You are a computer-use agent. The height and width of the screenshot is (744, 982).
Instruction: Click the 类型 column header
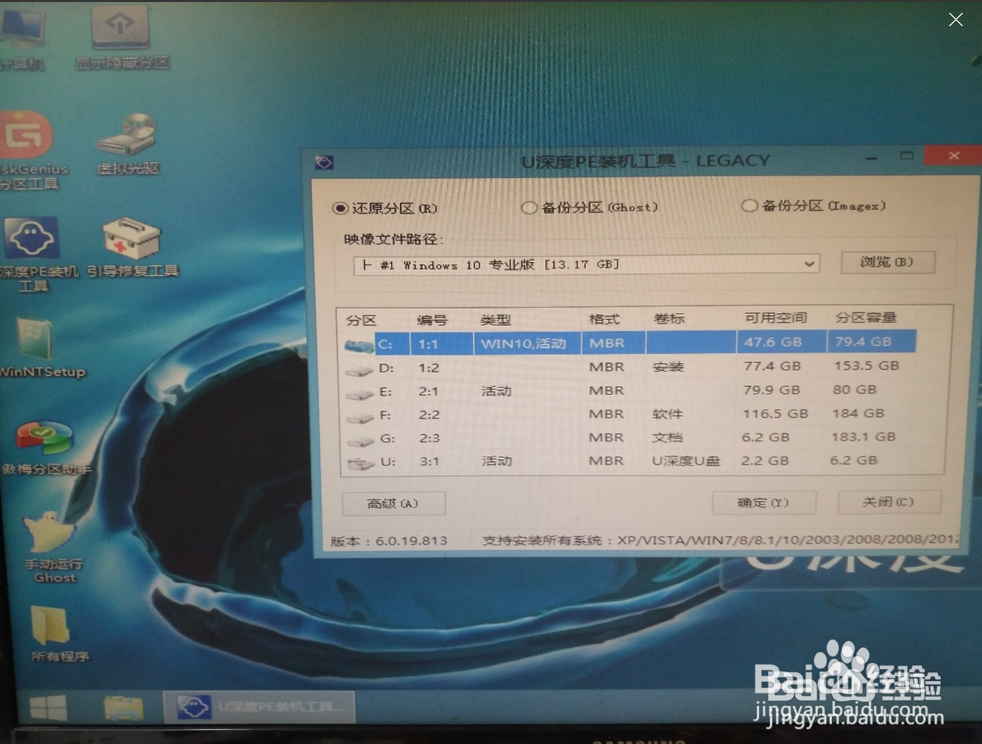tap(495, 320)
